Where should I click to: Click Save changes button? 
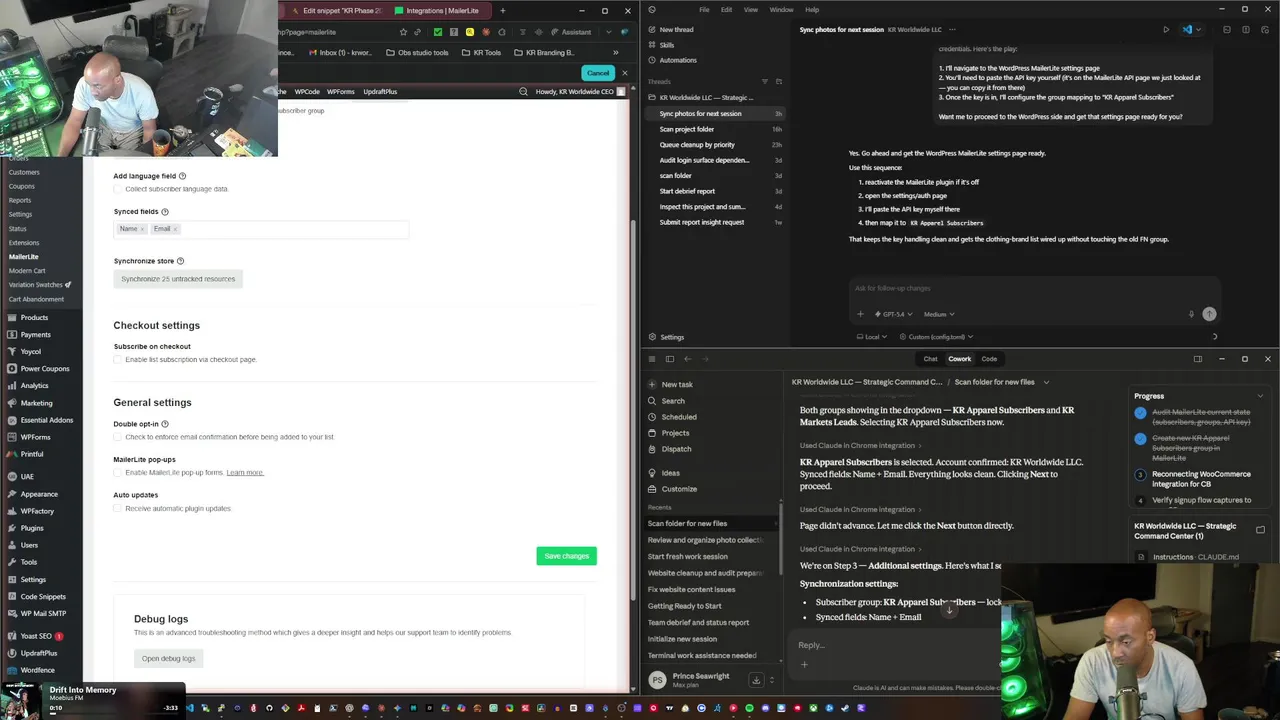pyautogui.click(x=566, y=556)
